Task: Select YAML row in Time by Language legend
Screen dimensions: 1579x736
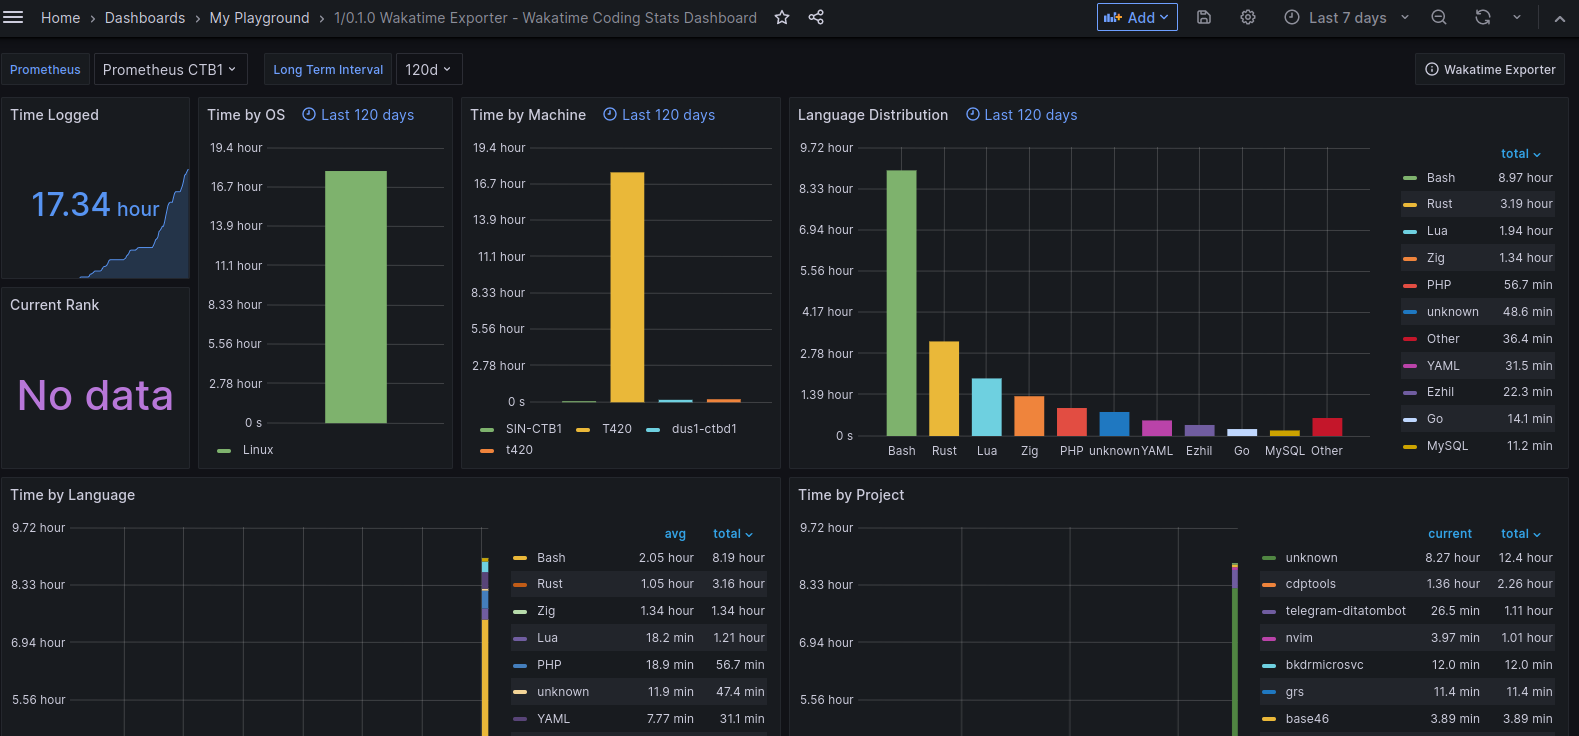Action: tap(639, 719)
